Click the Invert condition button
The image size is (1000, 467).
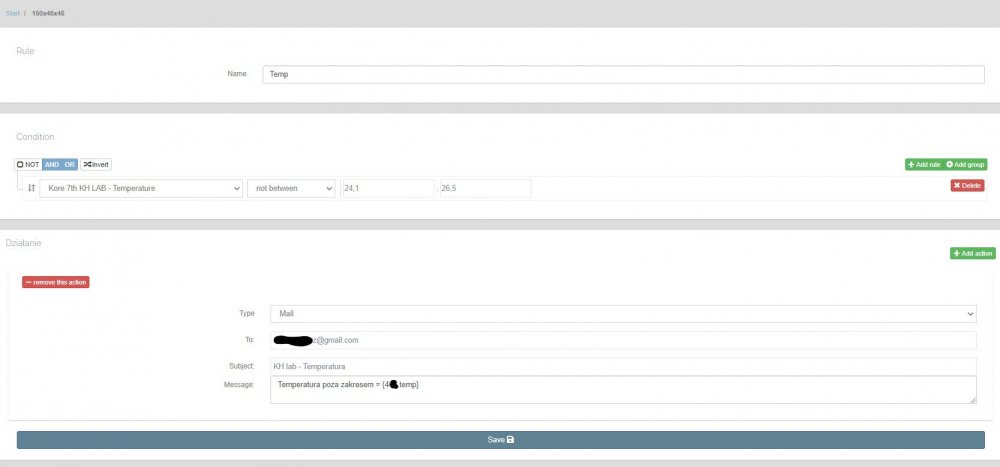(x=95, y=164)
